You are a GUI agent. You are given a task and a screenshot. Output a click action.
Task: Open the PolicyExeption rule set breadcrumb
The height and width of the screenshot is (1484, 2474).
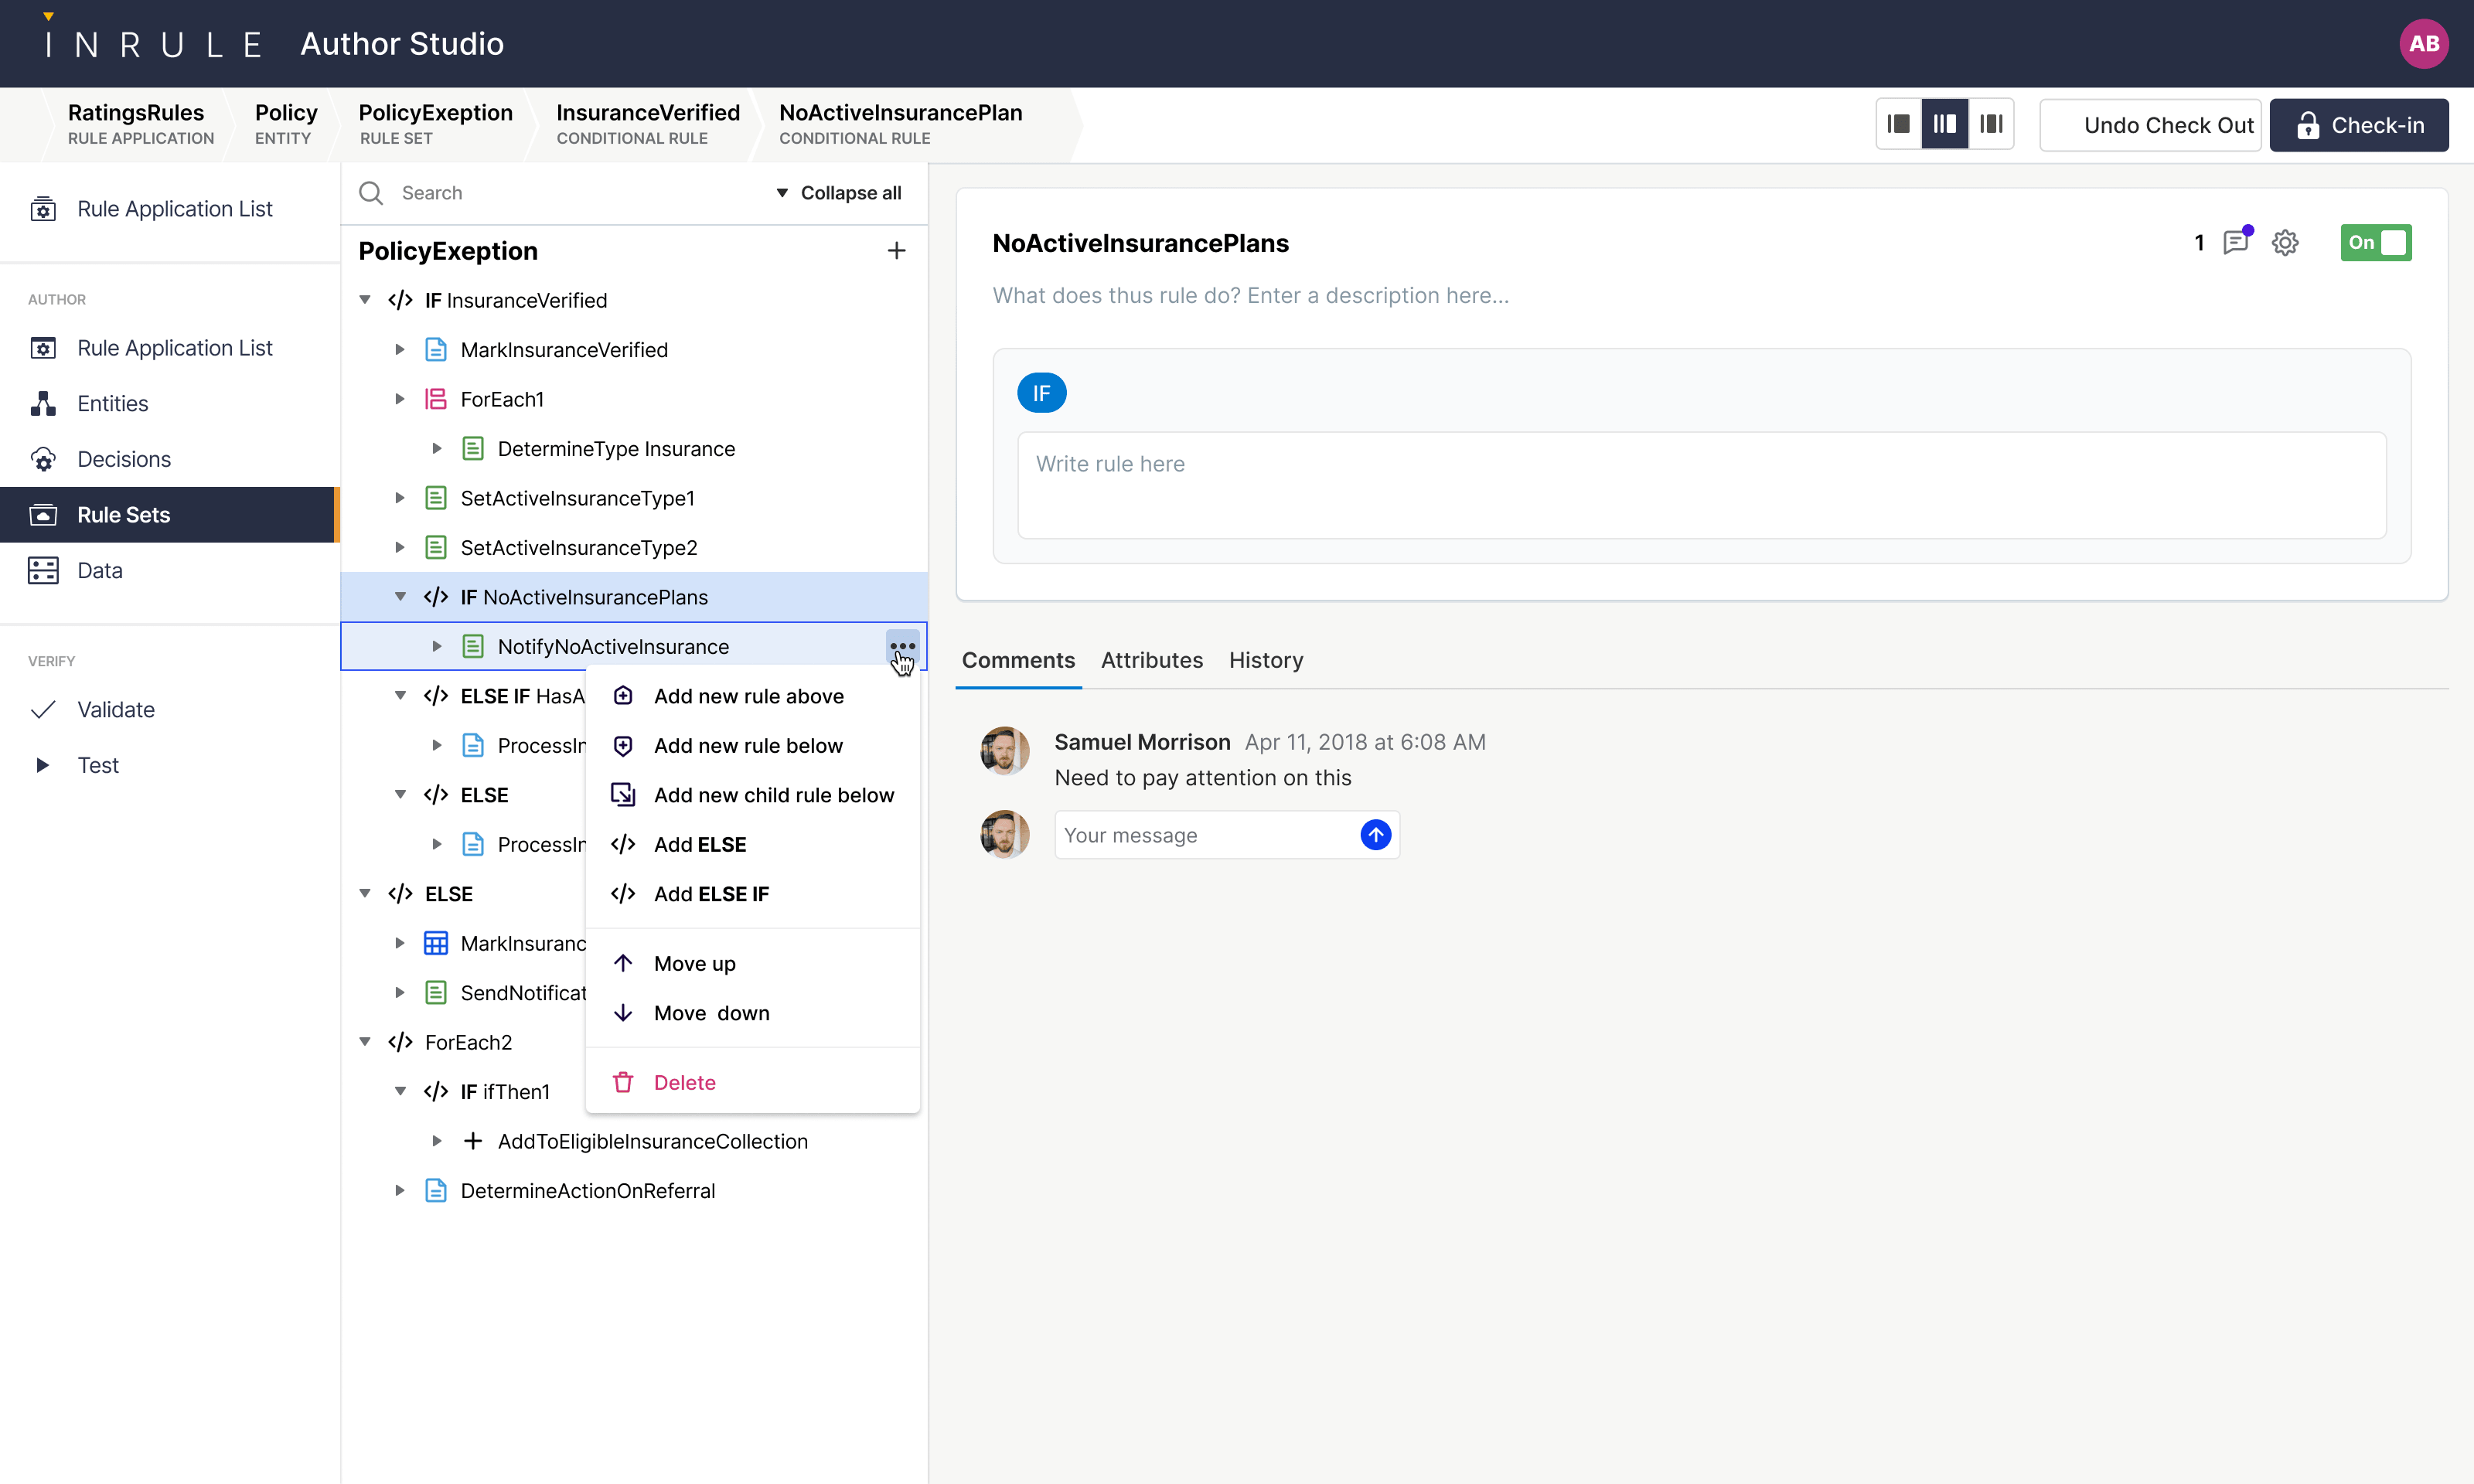pyautogui.click(x=435, y=124)
